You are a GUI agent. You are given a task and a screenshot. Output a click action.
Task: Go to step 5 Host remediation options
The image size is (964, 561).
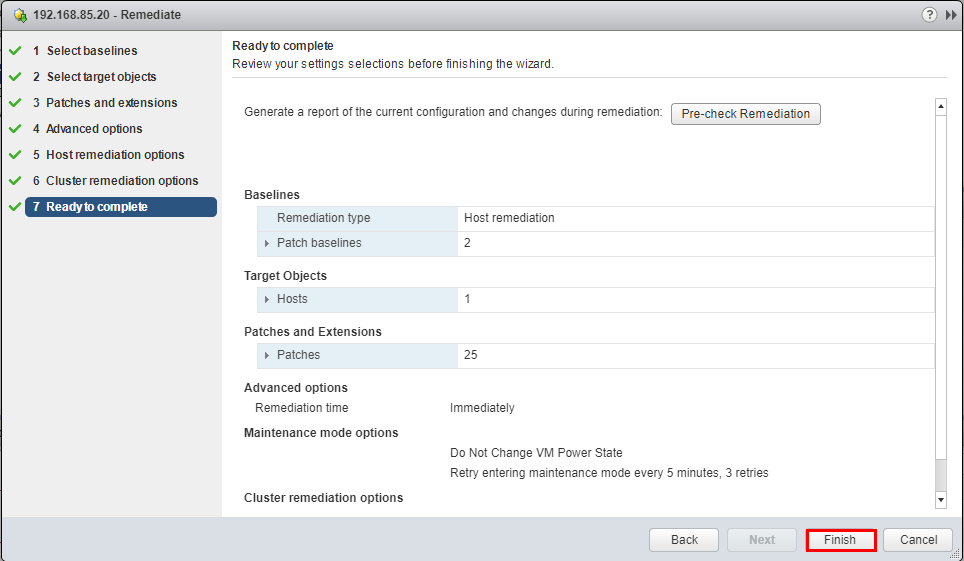(x=115, y=155)
